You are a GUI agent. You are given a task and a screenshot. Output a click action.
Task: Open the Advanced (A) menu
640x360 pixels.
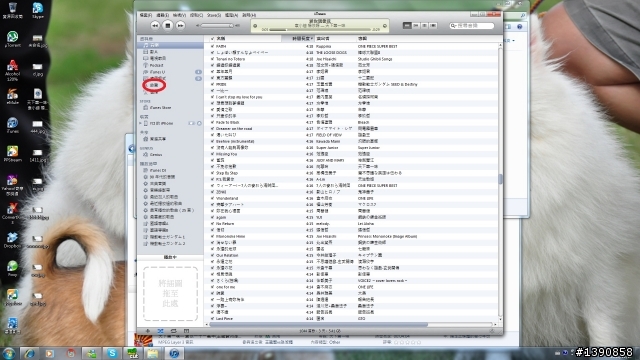(x=231, y=15)
